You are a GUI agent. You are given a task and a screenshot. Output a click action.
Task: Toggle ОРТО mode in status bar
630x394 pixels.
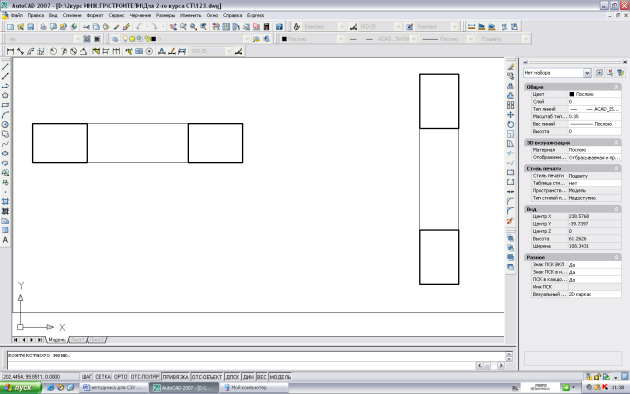point(121,377)
